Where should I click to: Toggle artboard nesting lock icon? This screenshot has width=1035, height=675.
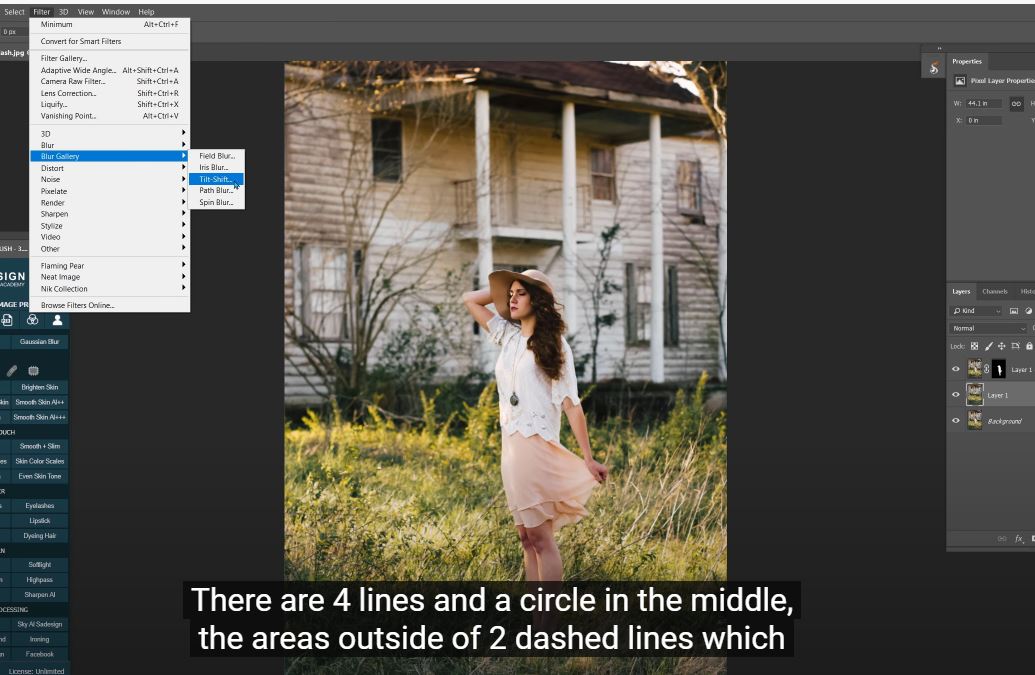[x=1015, y=346]
